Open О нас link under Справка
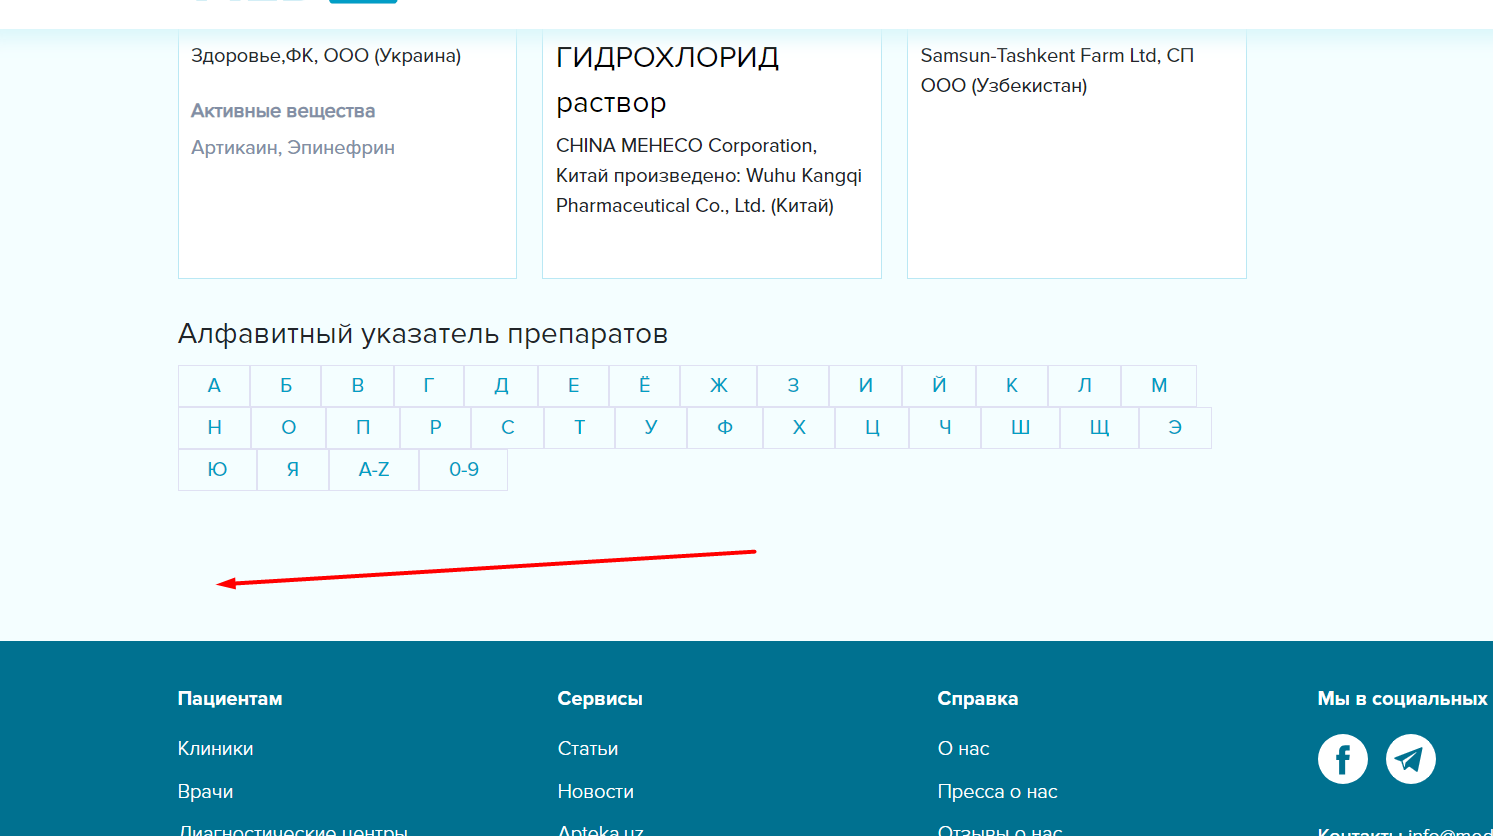 coord(964,749)
